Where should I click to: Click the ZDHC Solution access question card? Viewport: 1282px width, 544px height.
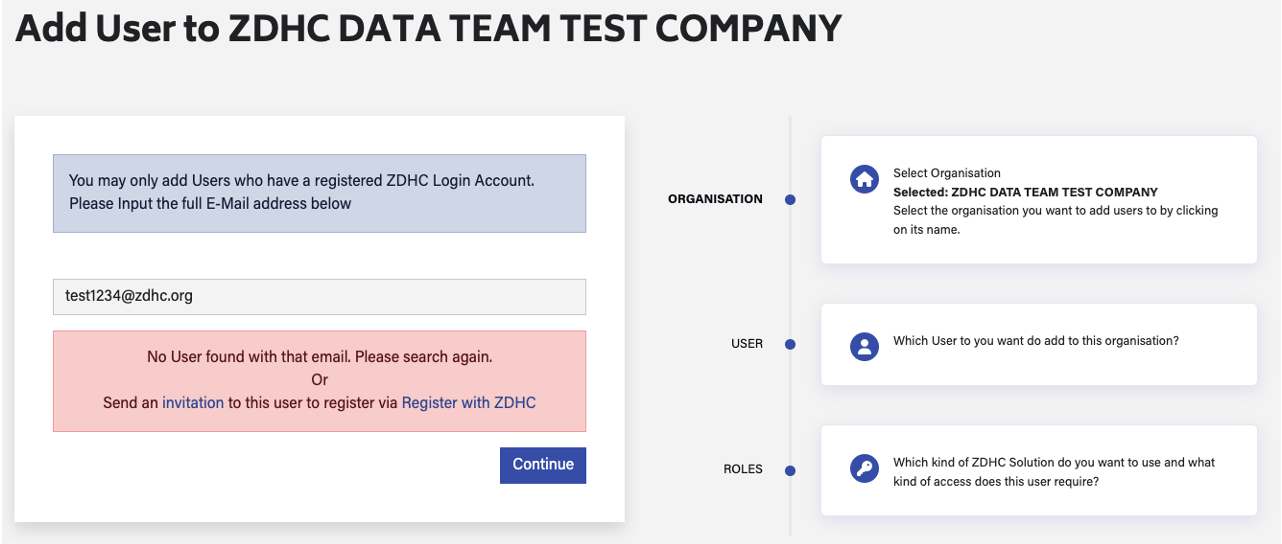[x=1054, y=472]
